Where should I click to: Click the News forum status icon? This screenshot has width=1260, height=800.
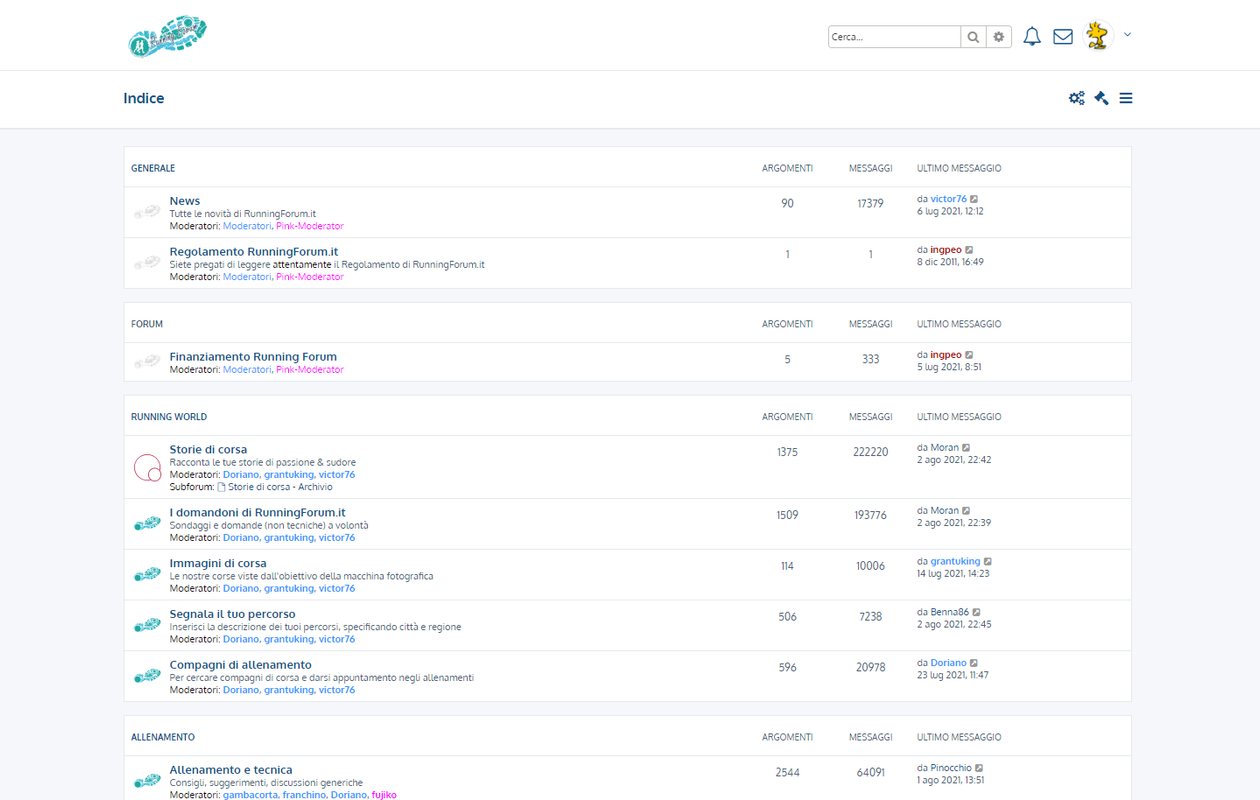147,212
